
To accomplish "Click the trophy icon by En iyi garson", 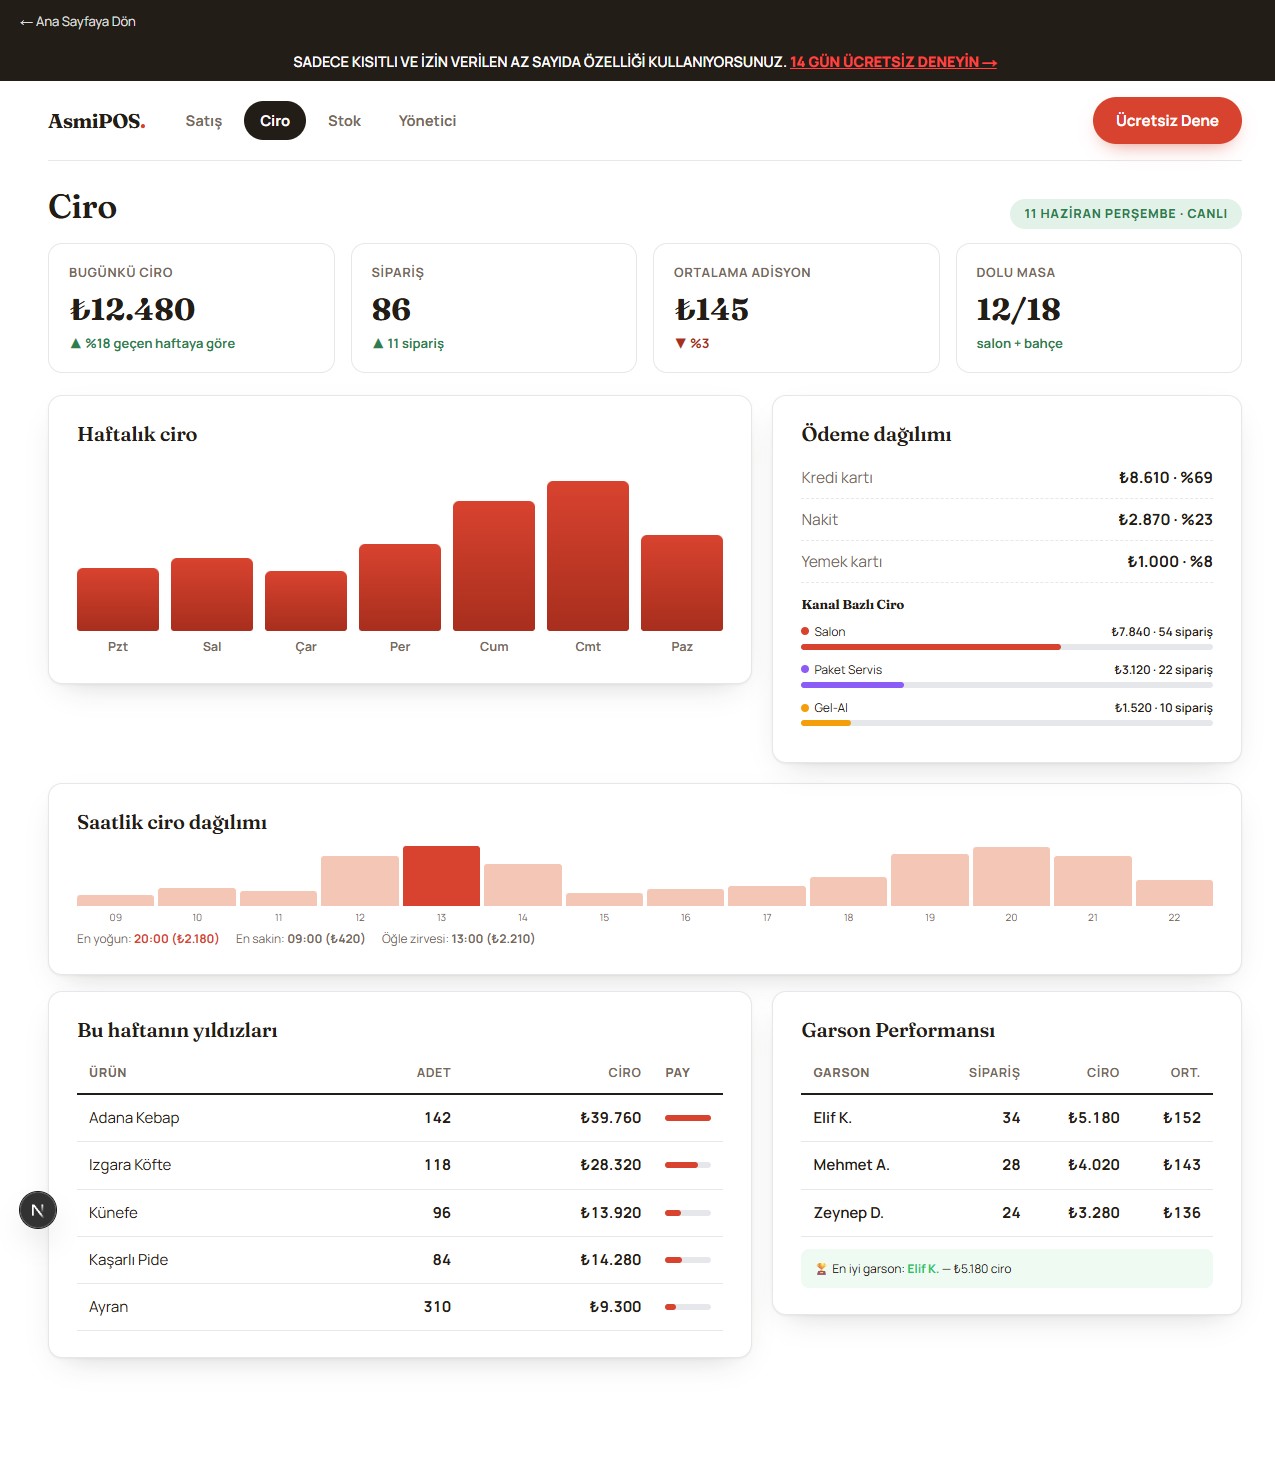I will (821, 1269).
